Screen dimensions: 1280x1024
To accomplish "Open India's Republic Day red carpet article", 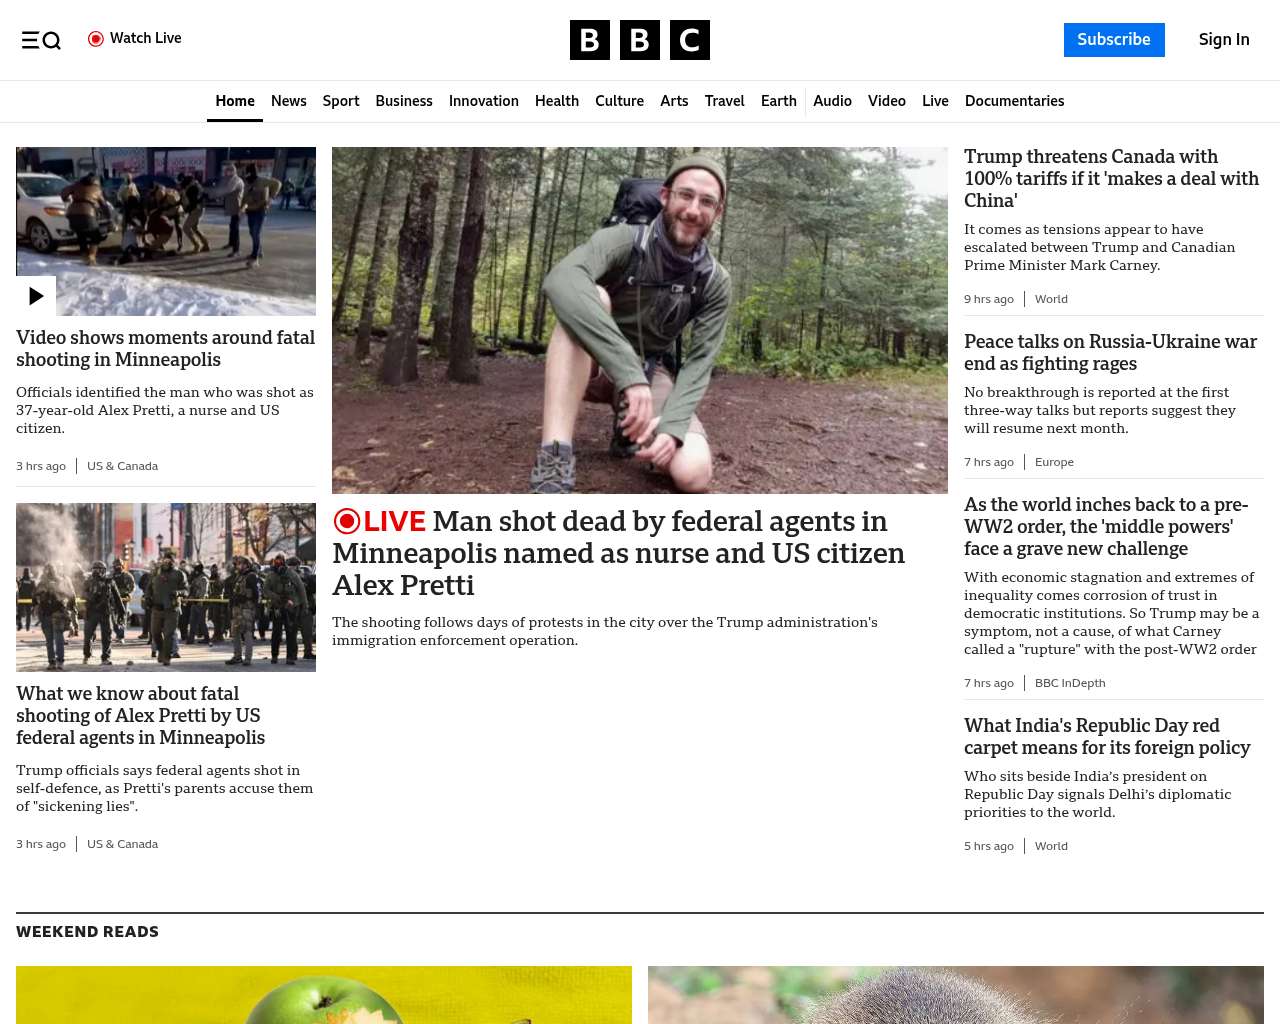I will (1107, 736).
